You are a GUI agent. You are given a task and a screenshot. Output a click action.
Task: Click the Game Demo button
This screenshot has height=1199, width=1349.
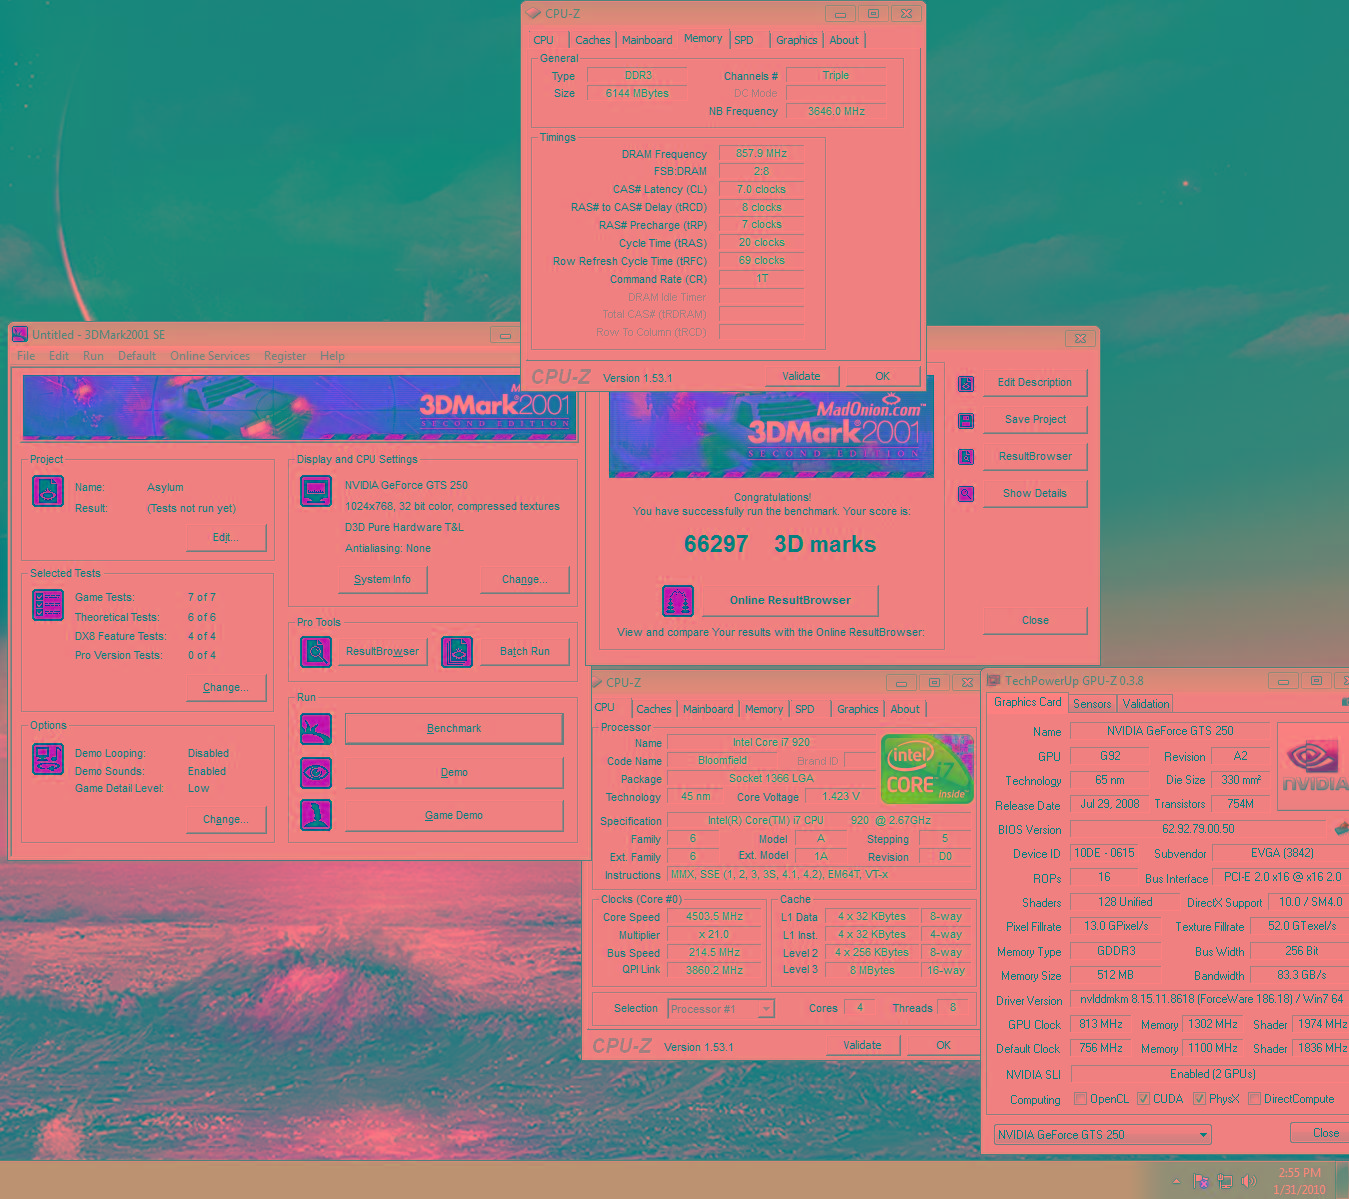[x=454, y=816]
